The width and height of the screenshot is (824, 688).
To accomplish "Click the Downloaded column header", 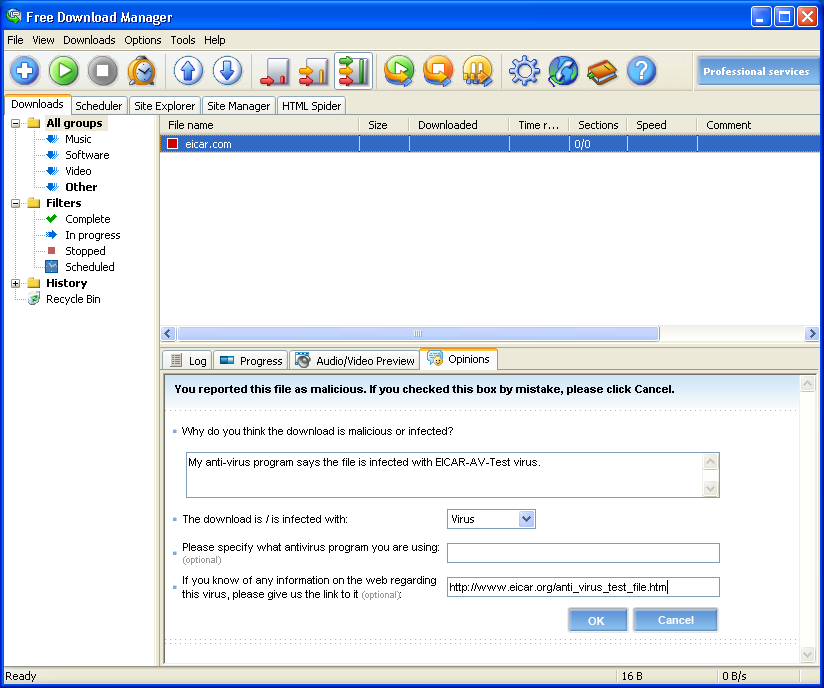I will (x=459, y=125).
